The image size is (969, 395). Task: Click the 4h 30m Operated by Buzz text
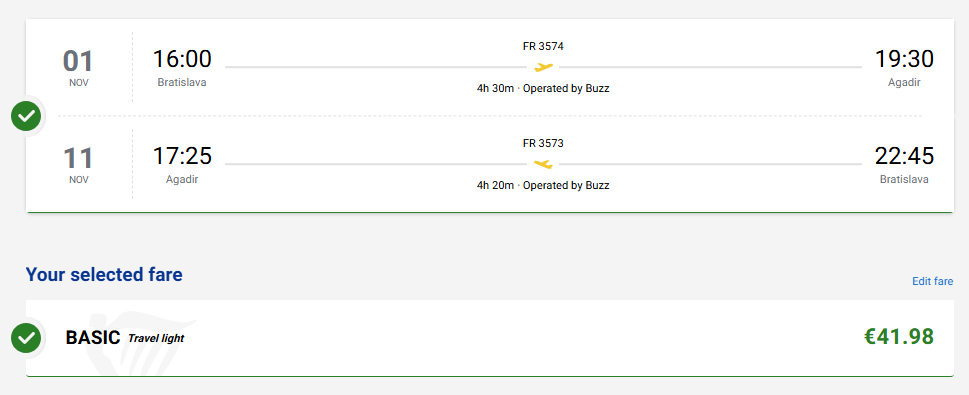tap(543, 88)
